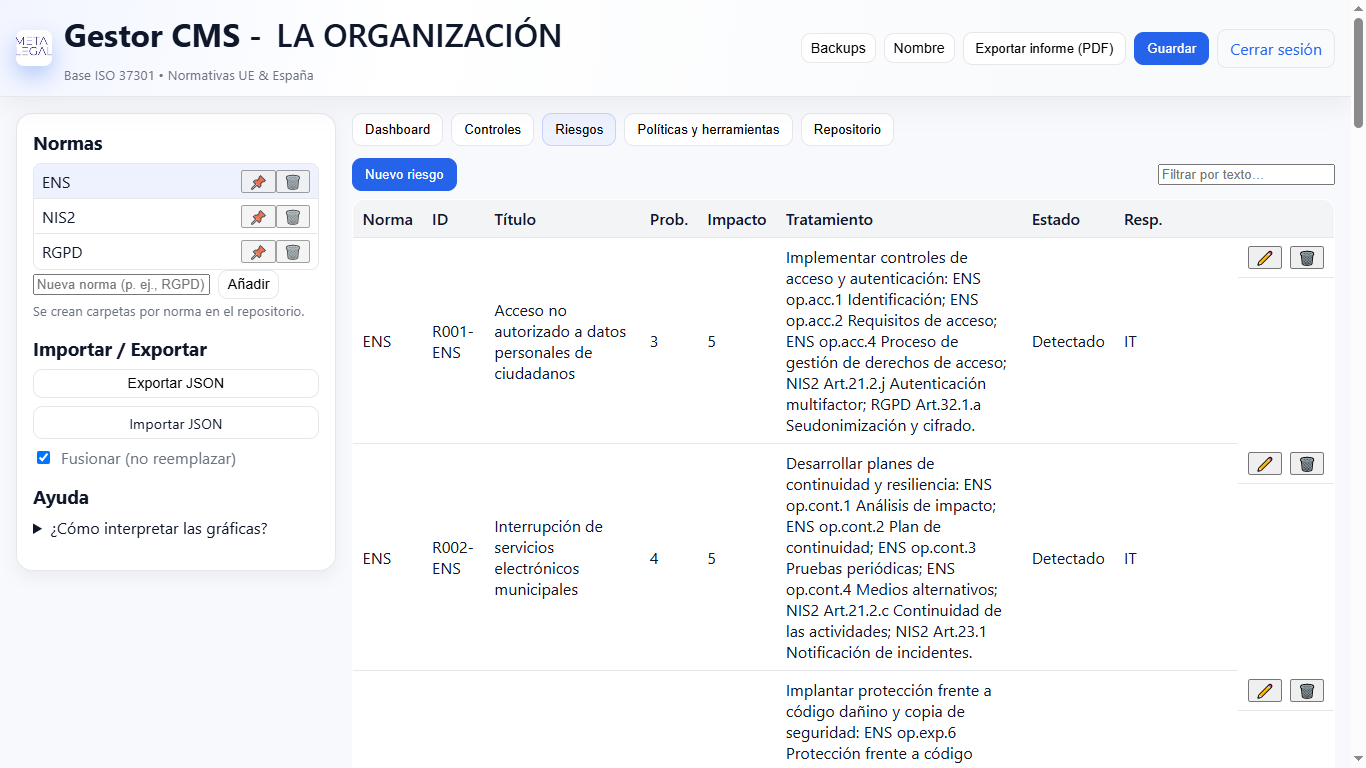Edit risk R002-ENS with pencil icon
The height and width of the screenshot is (768, 1366).
pos(1265,464)
